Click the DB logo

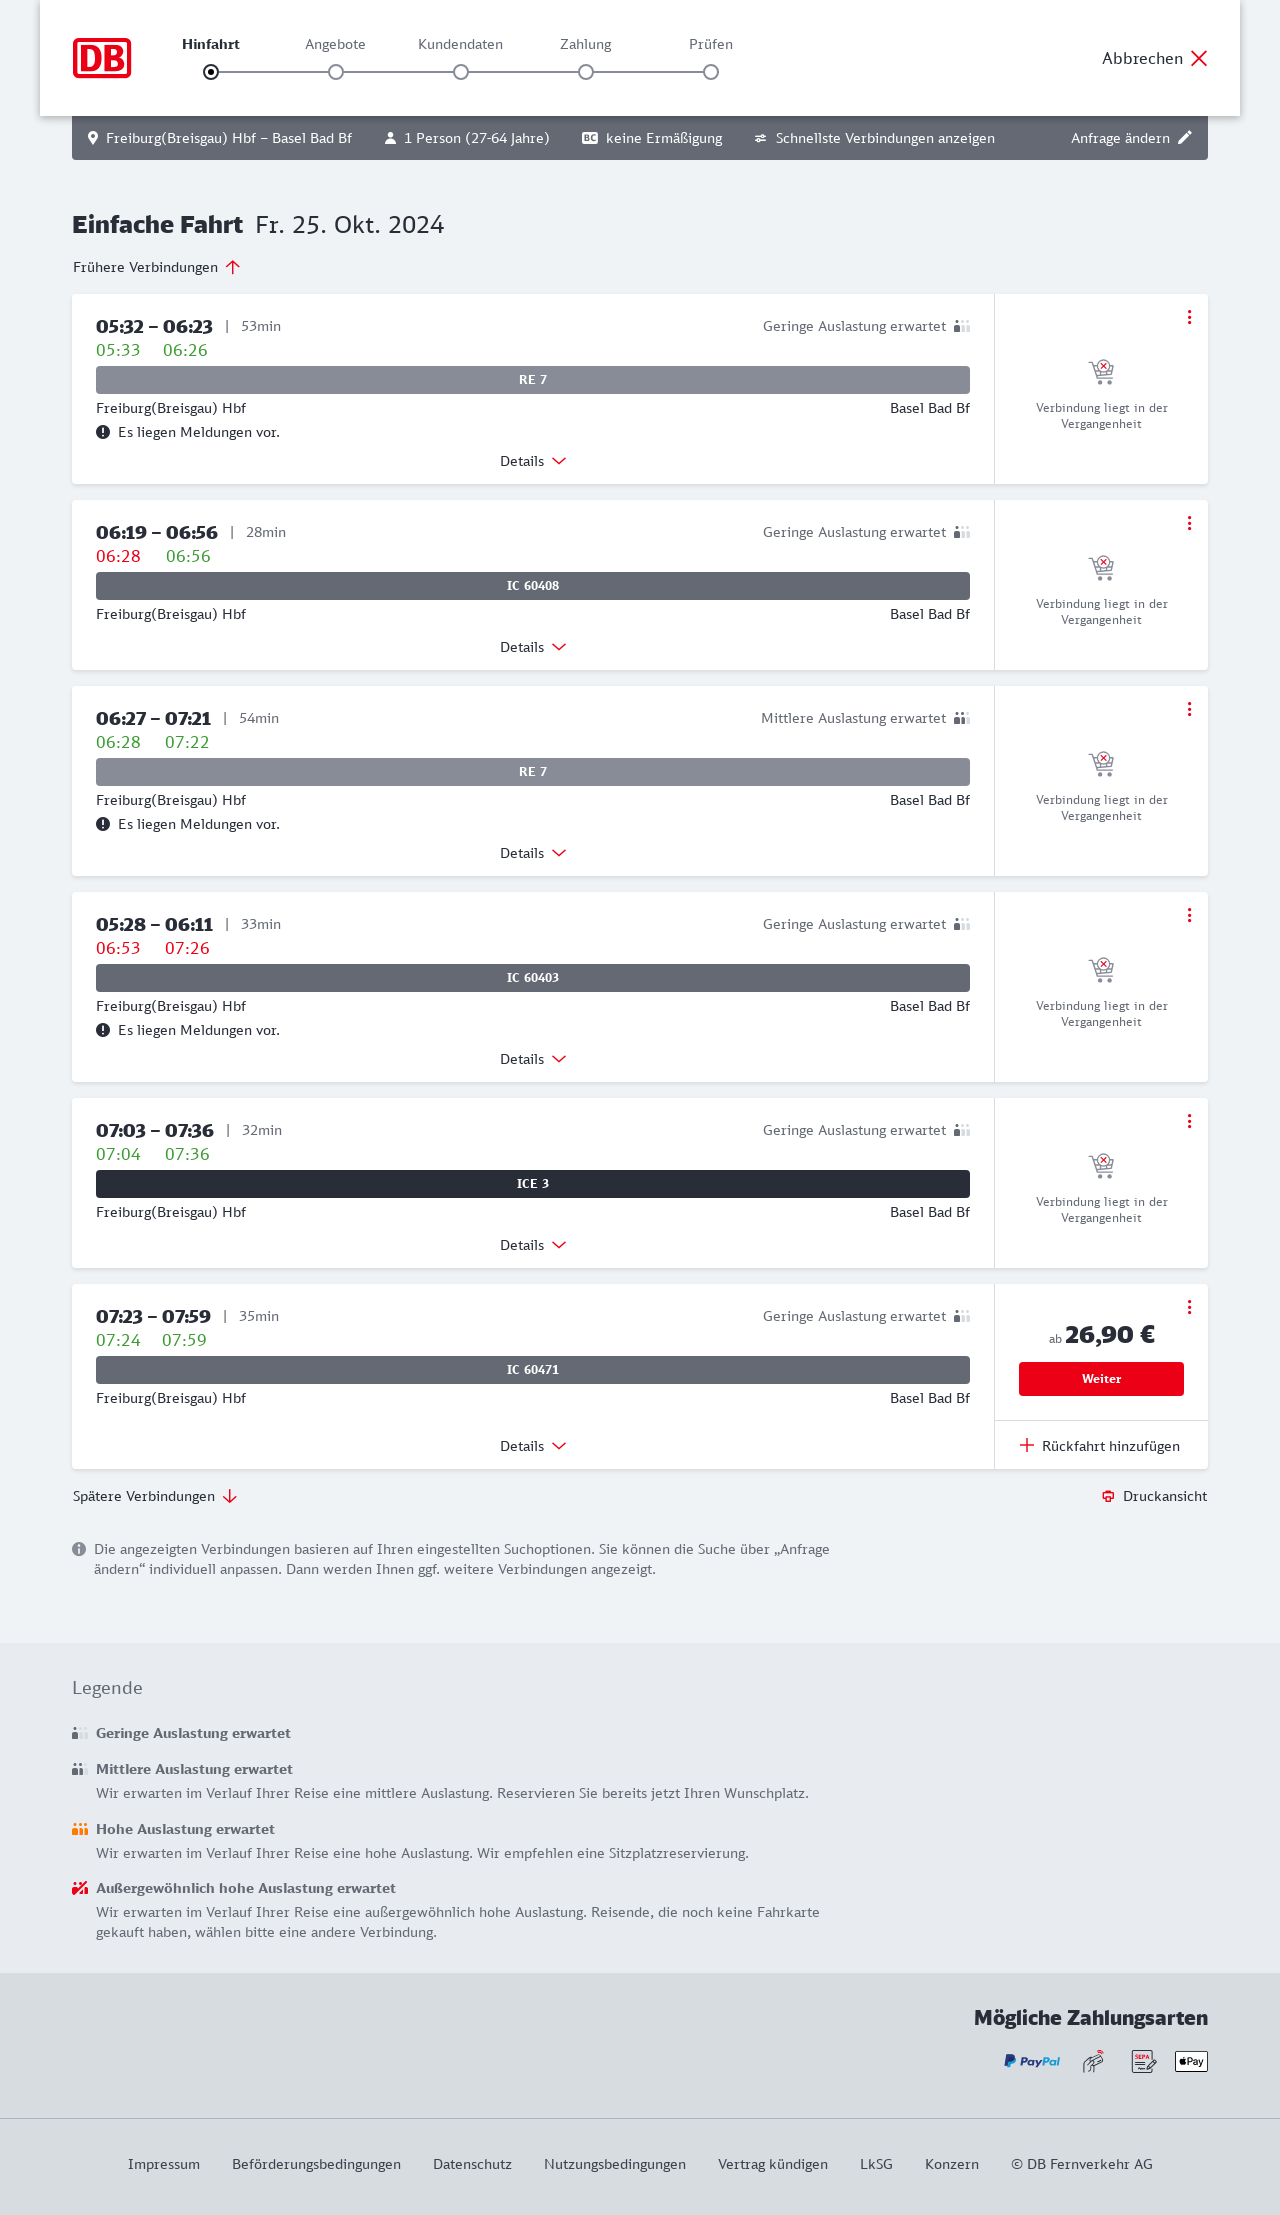pyautogui.click(x=102, y=58)
